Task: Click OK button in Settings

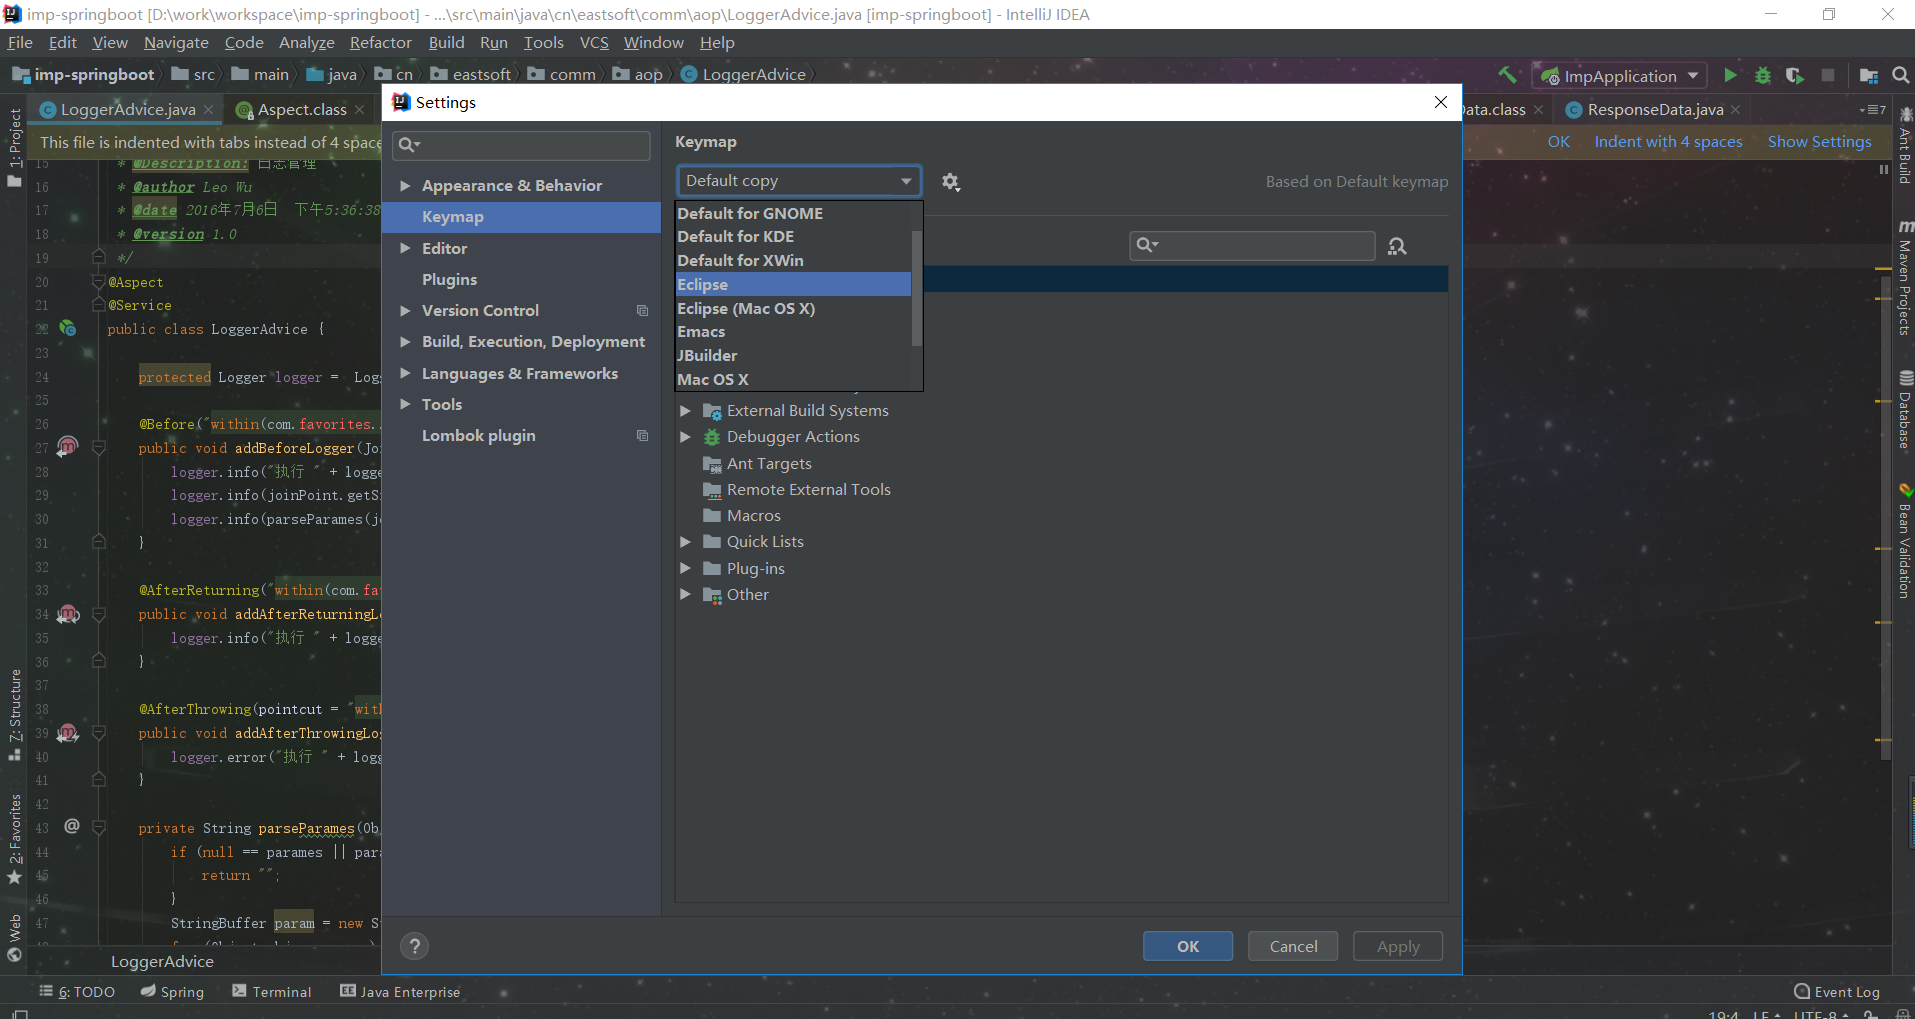Action: click(1188, 946)
